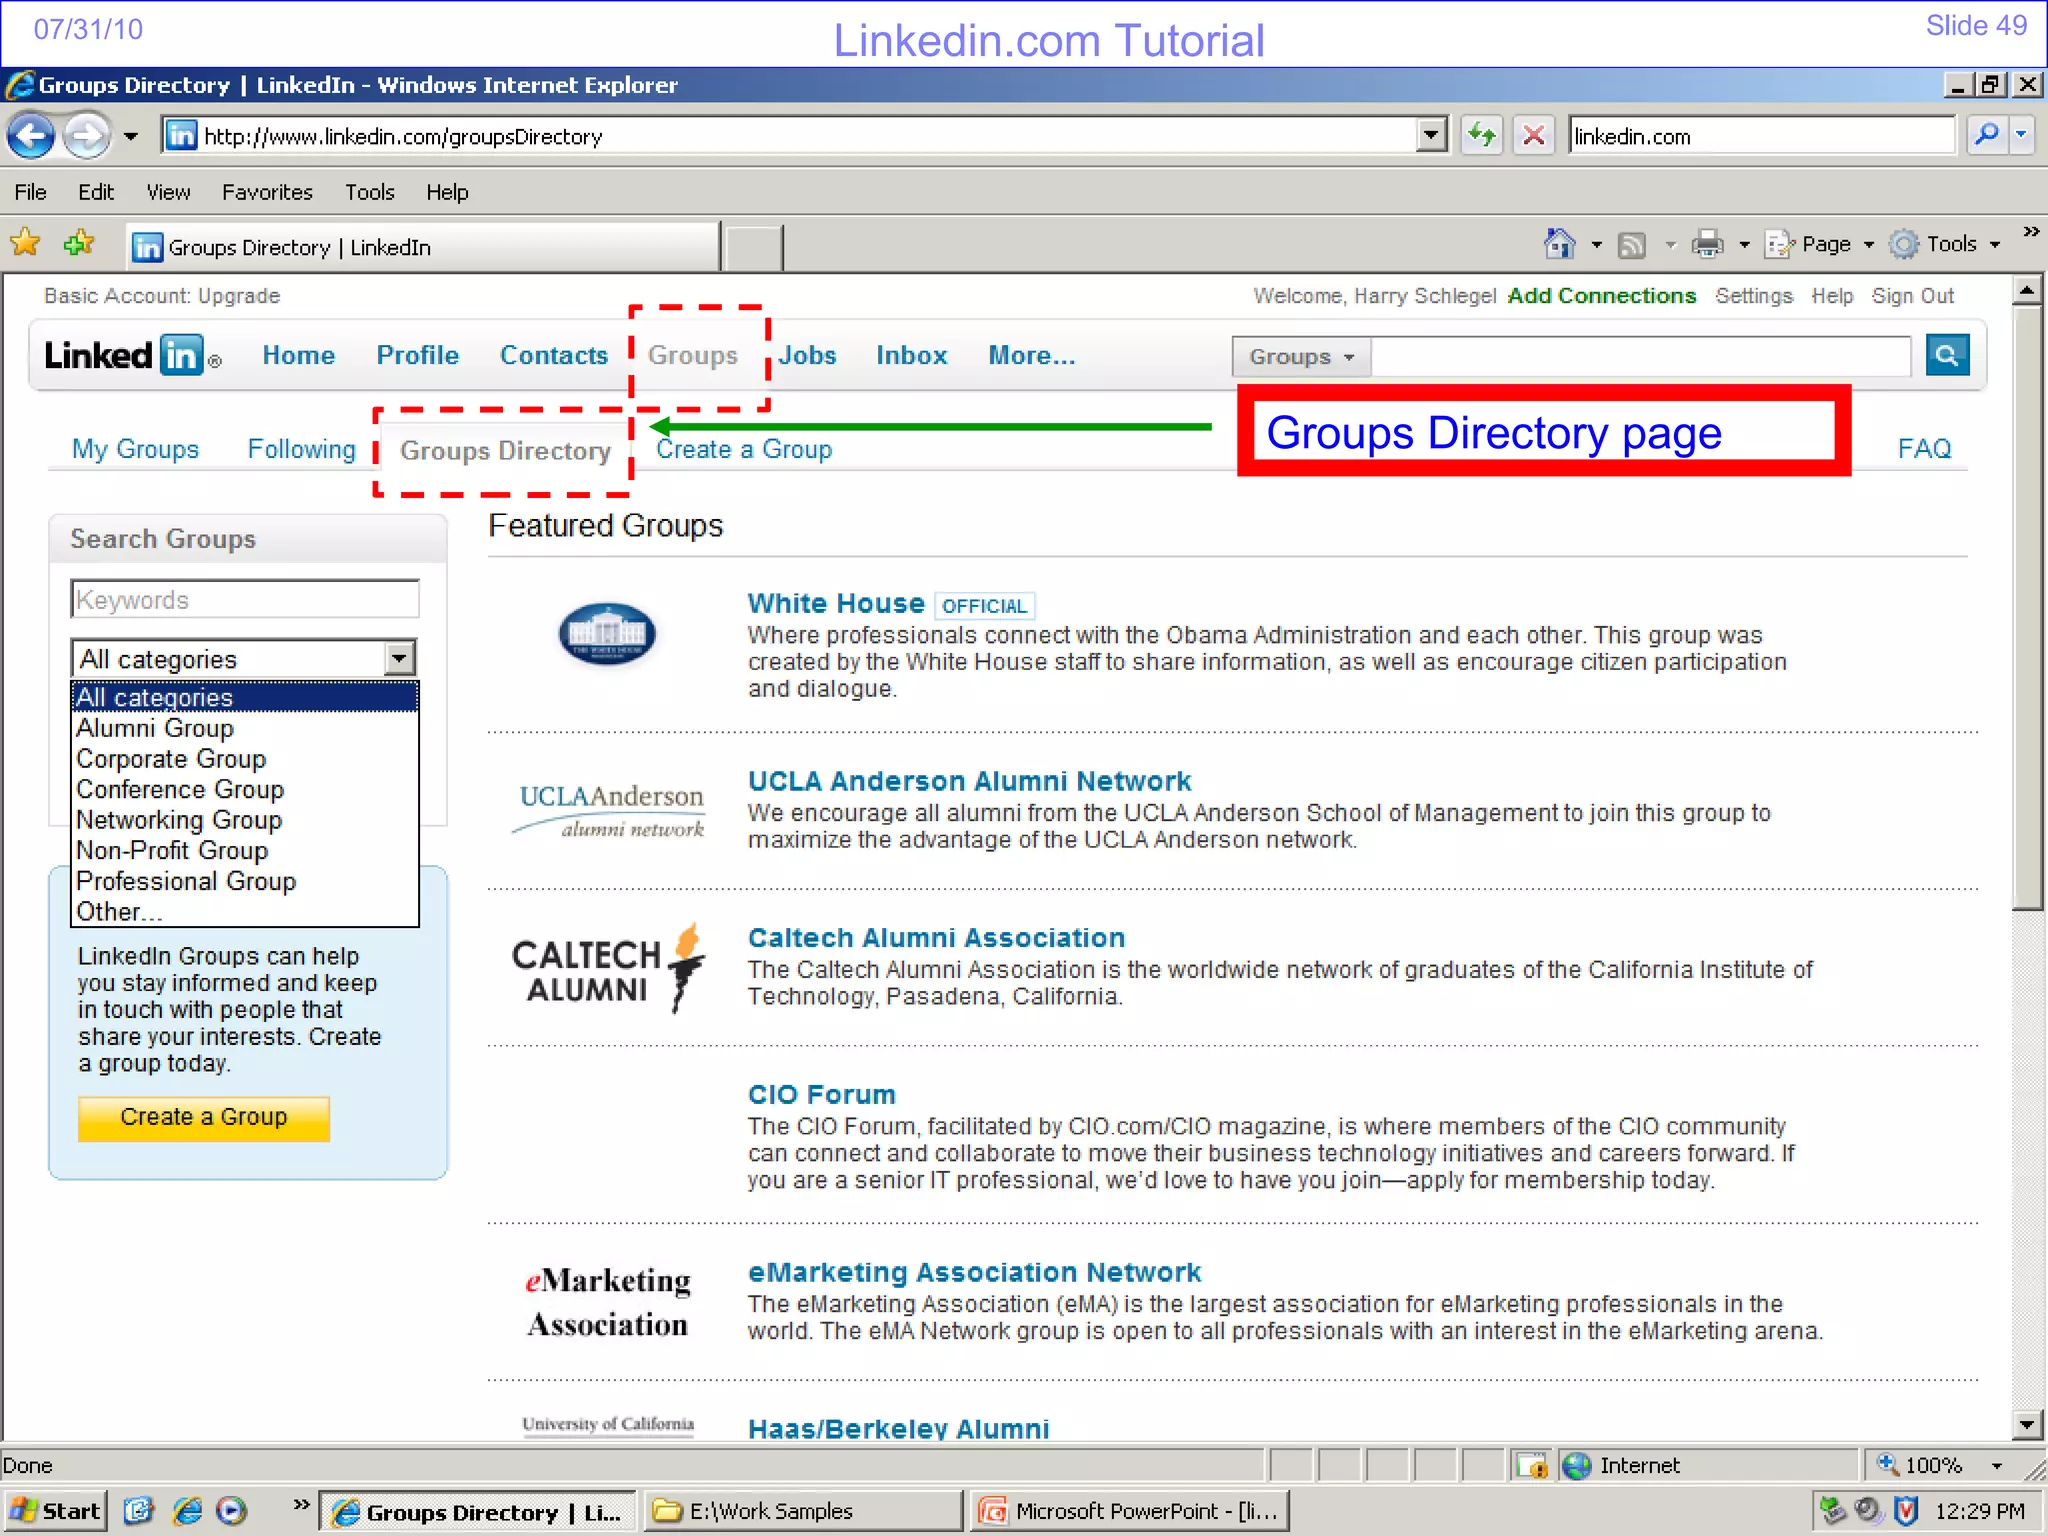This screenshot has height=1536, width=2048.
Task: Click the Create a Group tab link
Action: coord(743,449)
